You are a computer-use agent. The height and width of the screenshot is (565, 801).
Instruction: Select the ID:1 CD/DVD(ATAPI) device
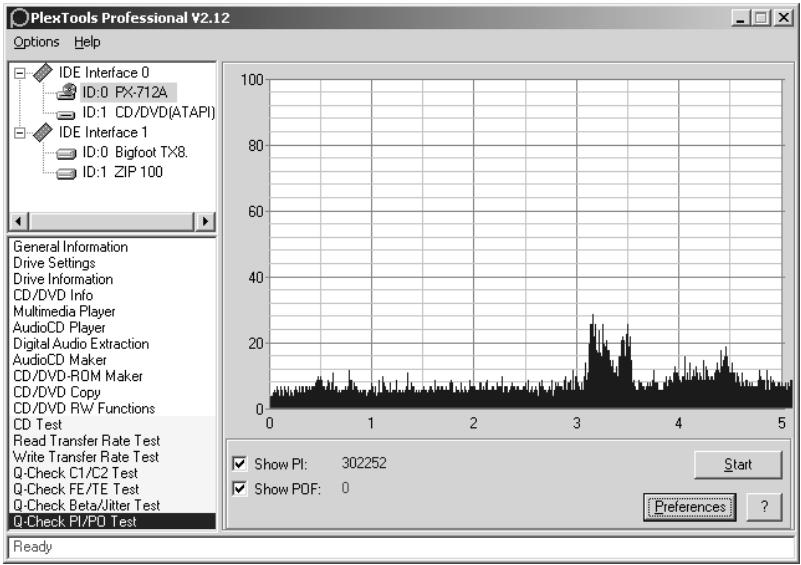(149, 112)
